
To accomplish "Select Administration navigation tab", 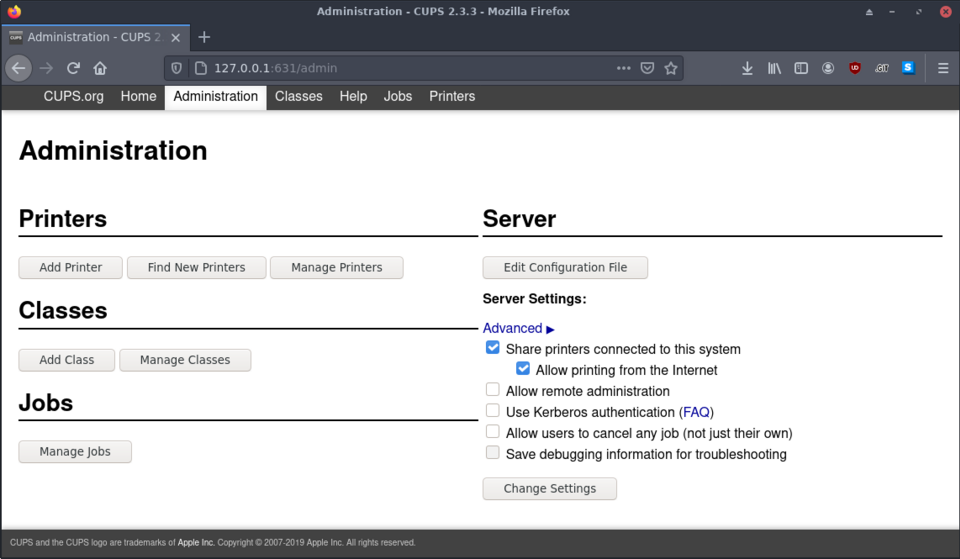I will (x=216, y=96).
